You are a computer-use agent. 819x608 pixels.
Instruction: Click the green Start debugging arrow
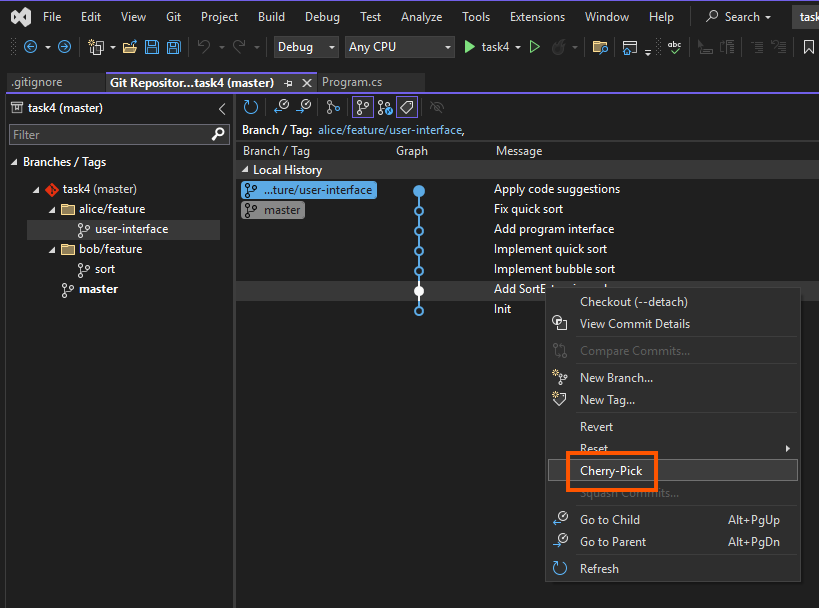click(470, 47)
